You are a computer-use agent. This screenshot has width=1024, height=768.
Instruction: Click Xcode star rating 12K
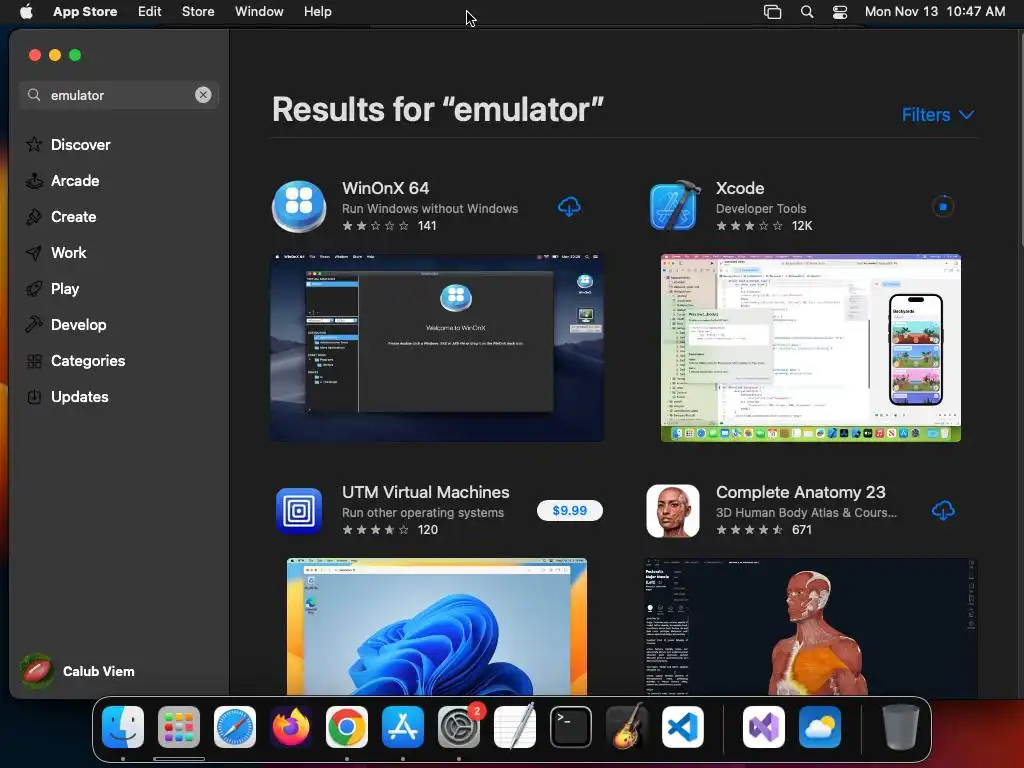pyautogui.click(x=764, y=226)
